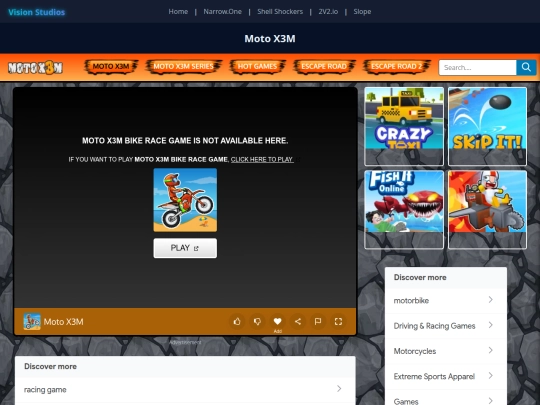Click in the Search input field

pos(477,67)
